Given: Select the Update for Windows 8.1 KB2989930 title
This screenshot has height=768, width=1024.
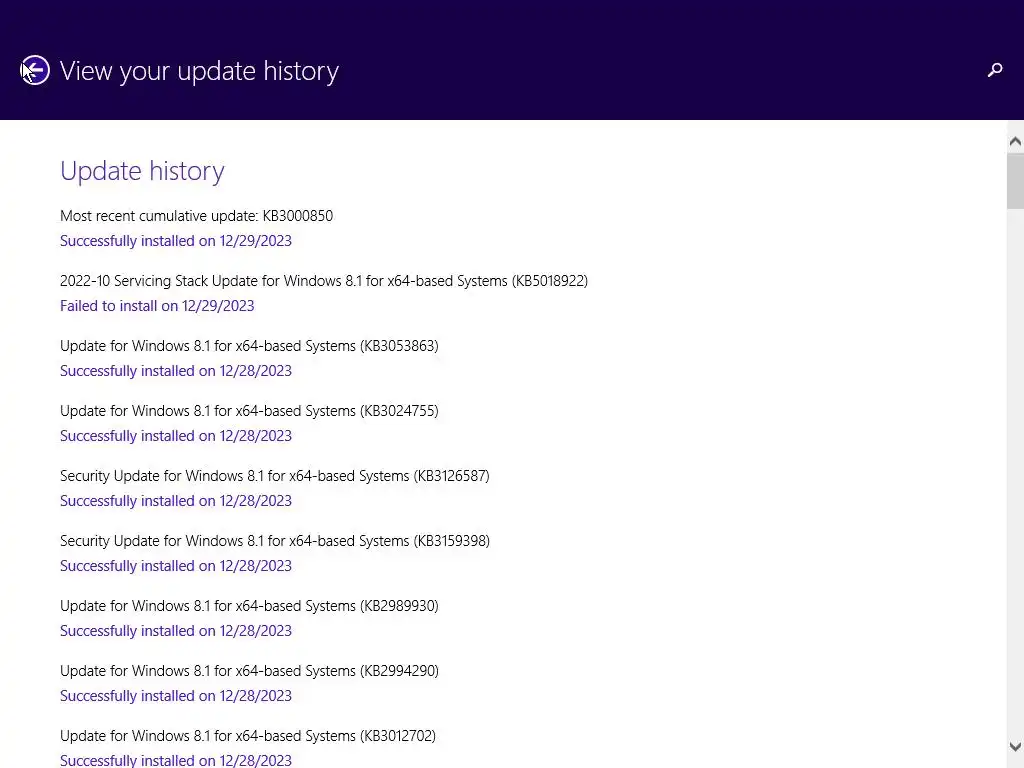Looking at the screenshot, I should point(249,605).
